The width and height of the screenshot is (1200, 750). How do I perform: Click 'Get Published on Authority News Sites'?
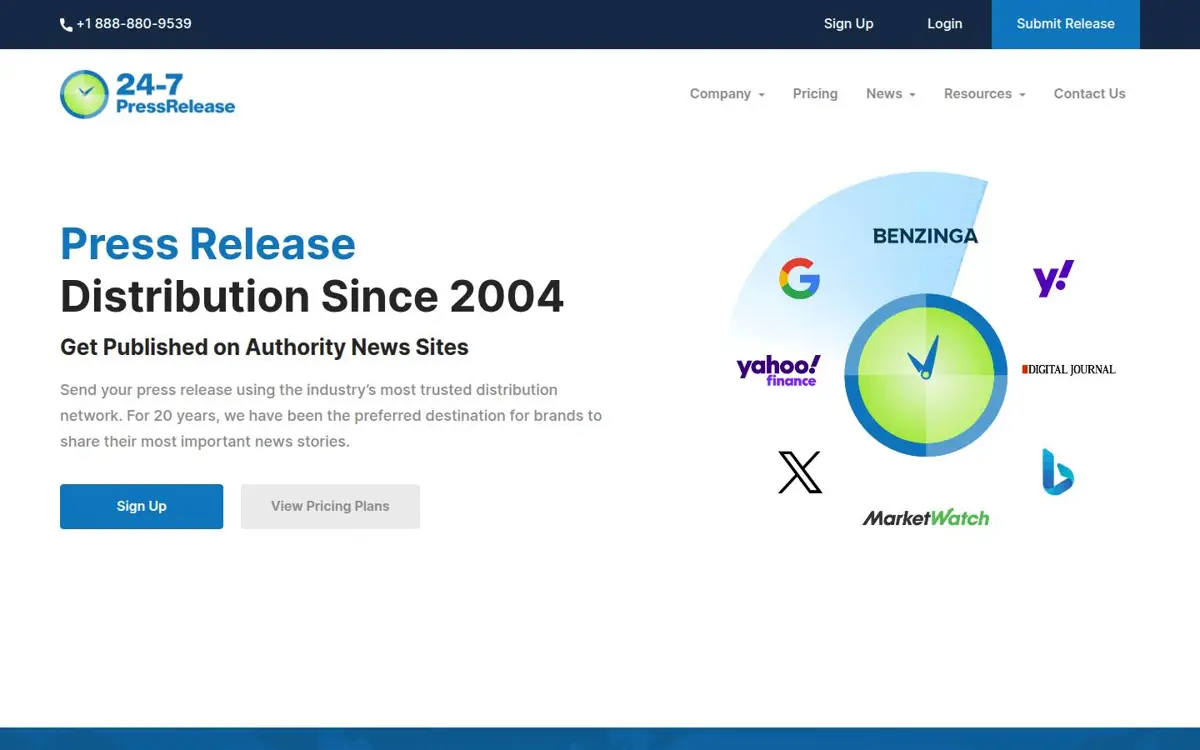pos(264,348)
